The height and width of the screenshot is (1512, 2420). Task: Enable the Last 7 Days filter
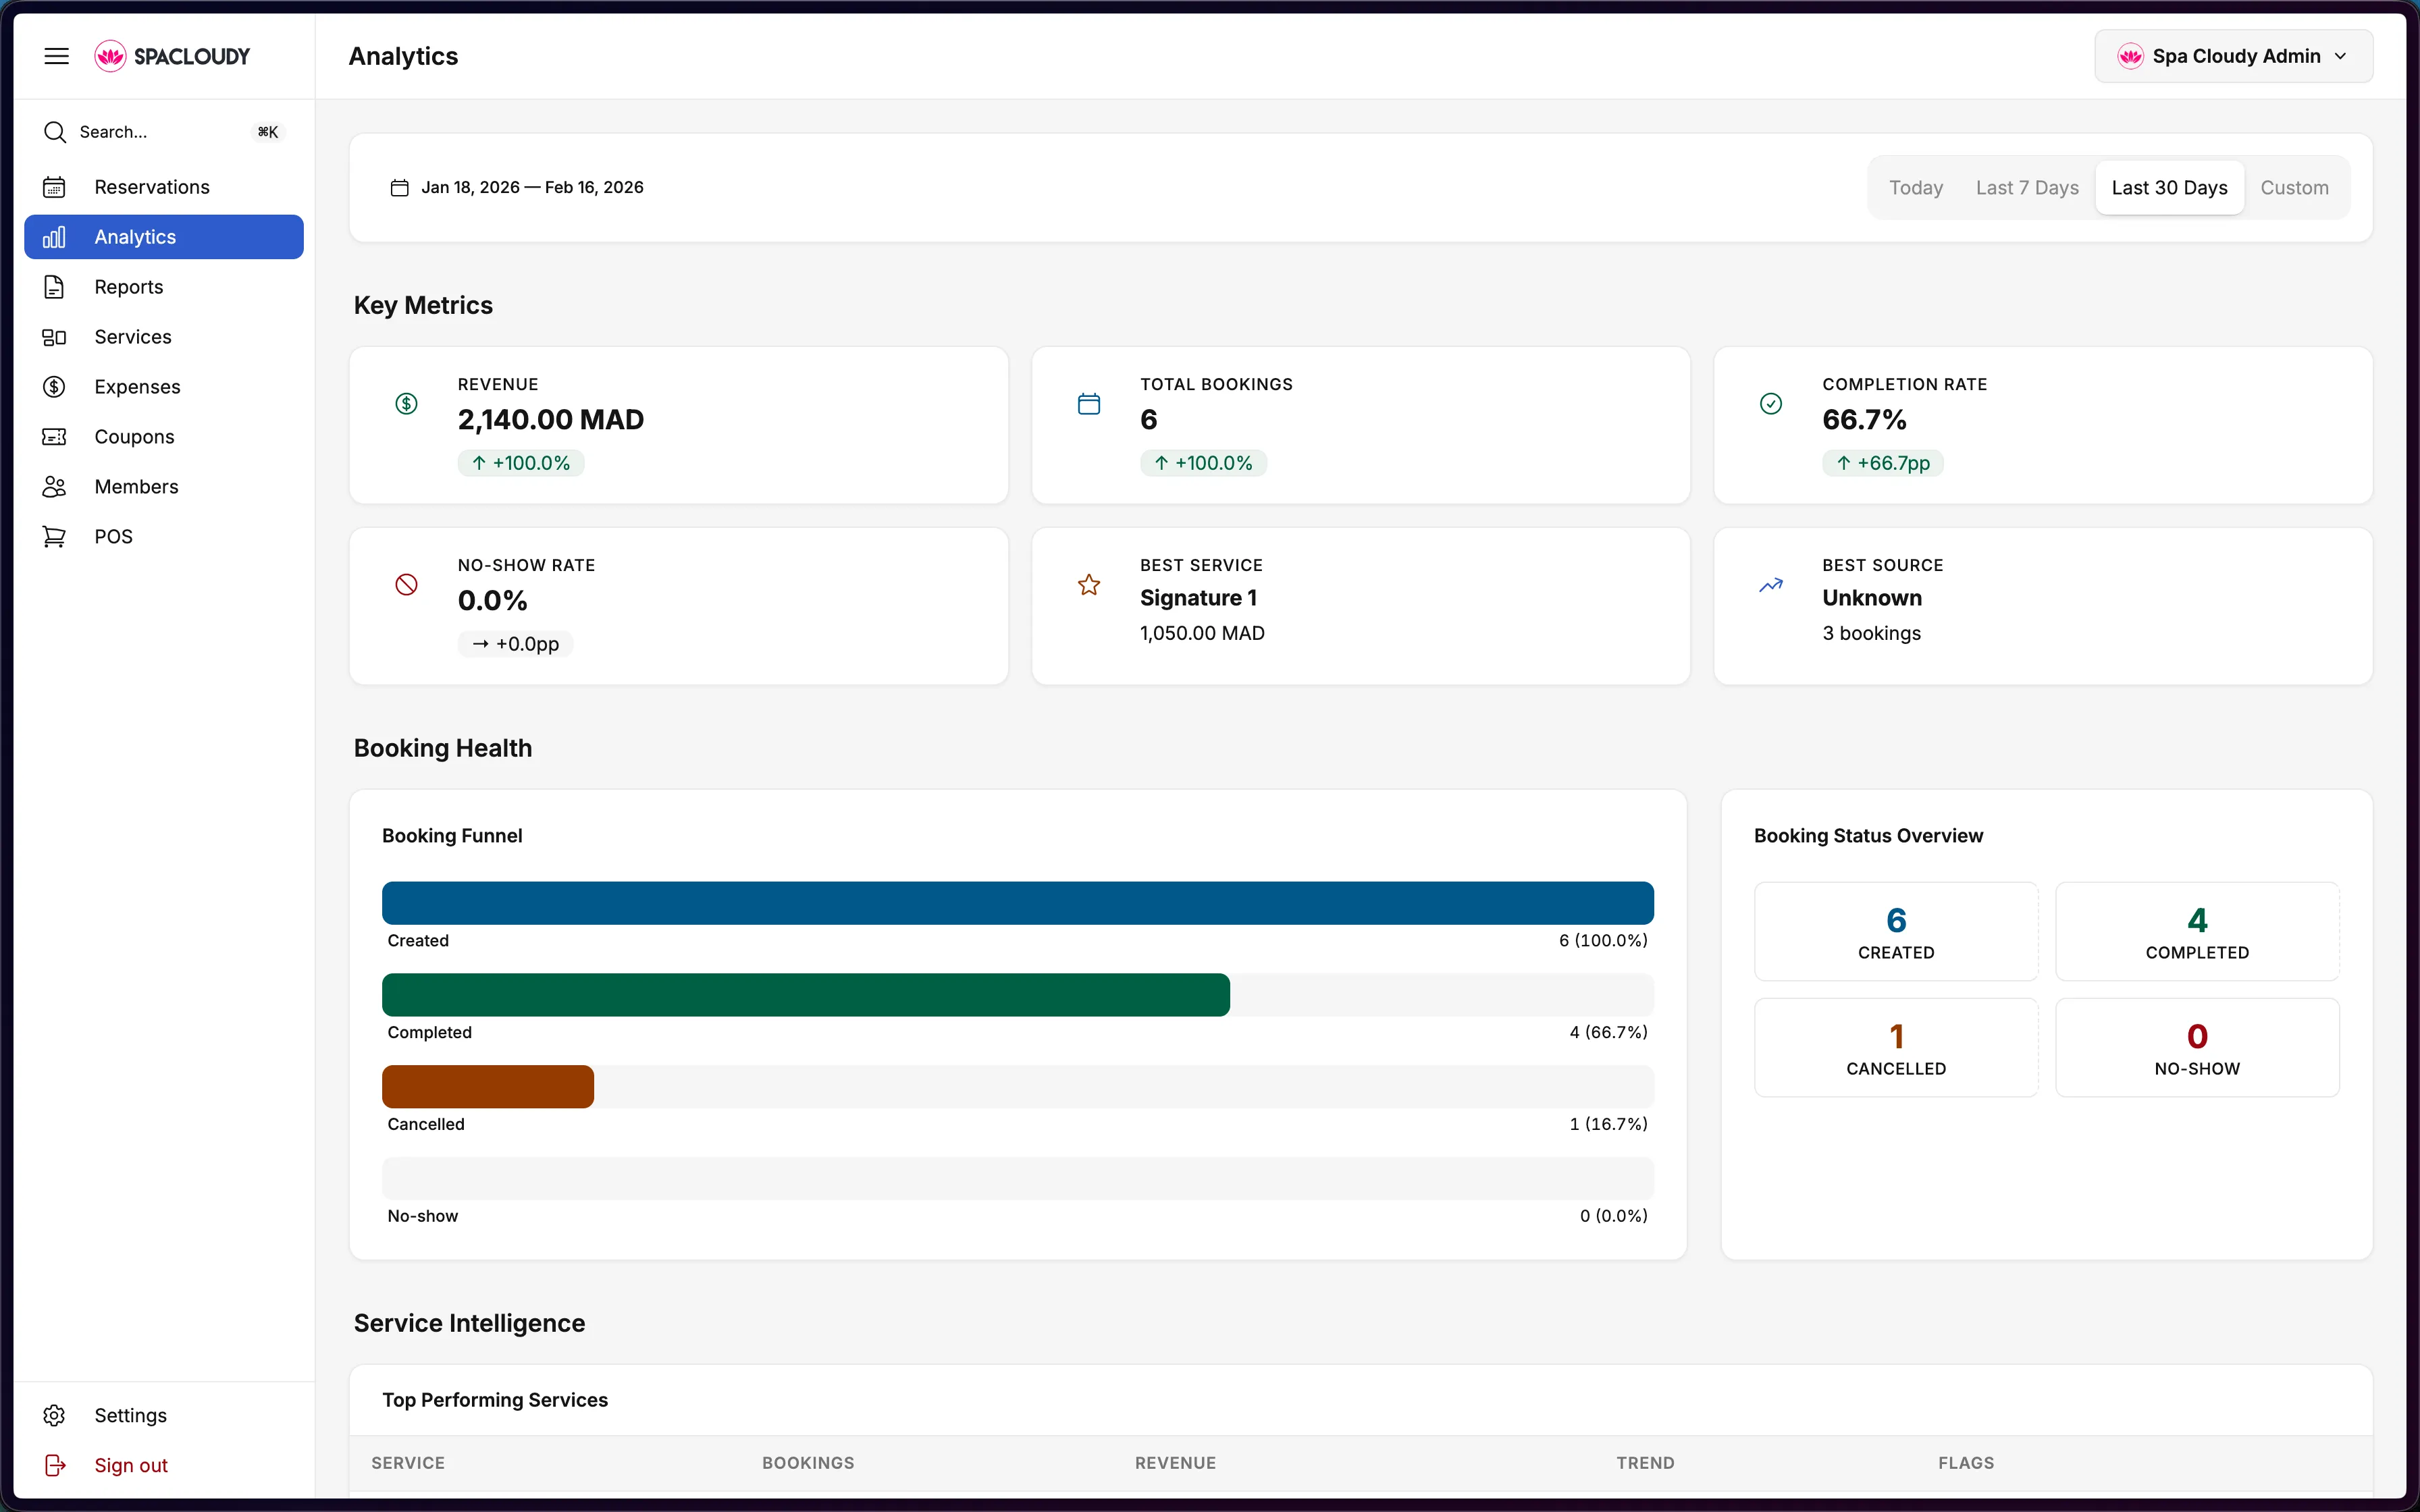(x=2025, y=187)
